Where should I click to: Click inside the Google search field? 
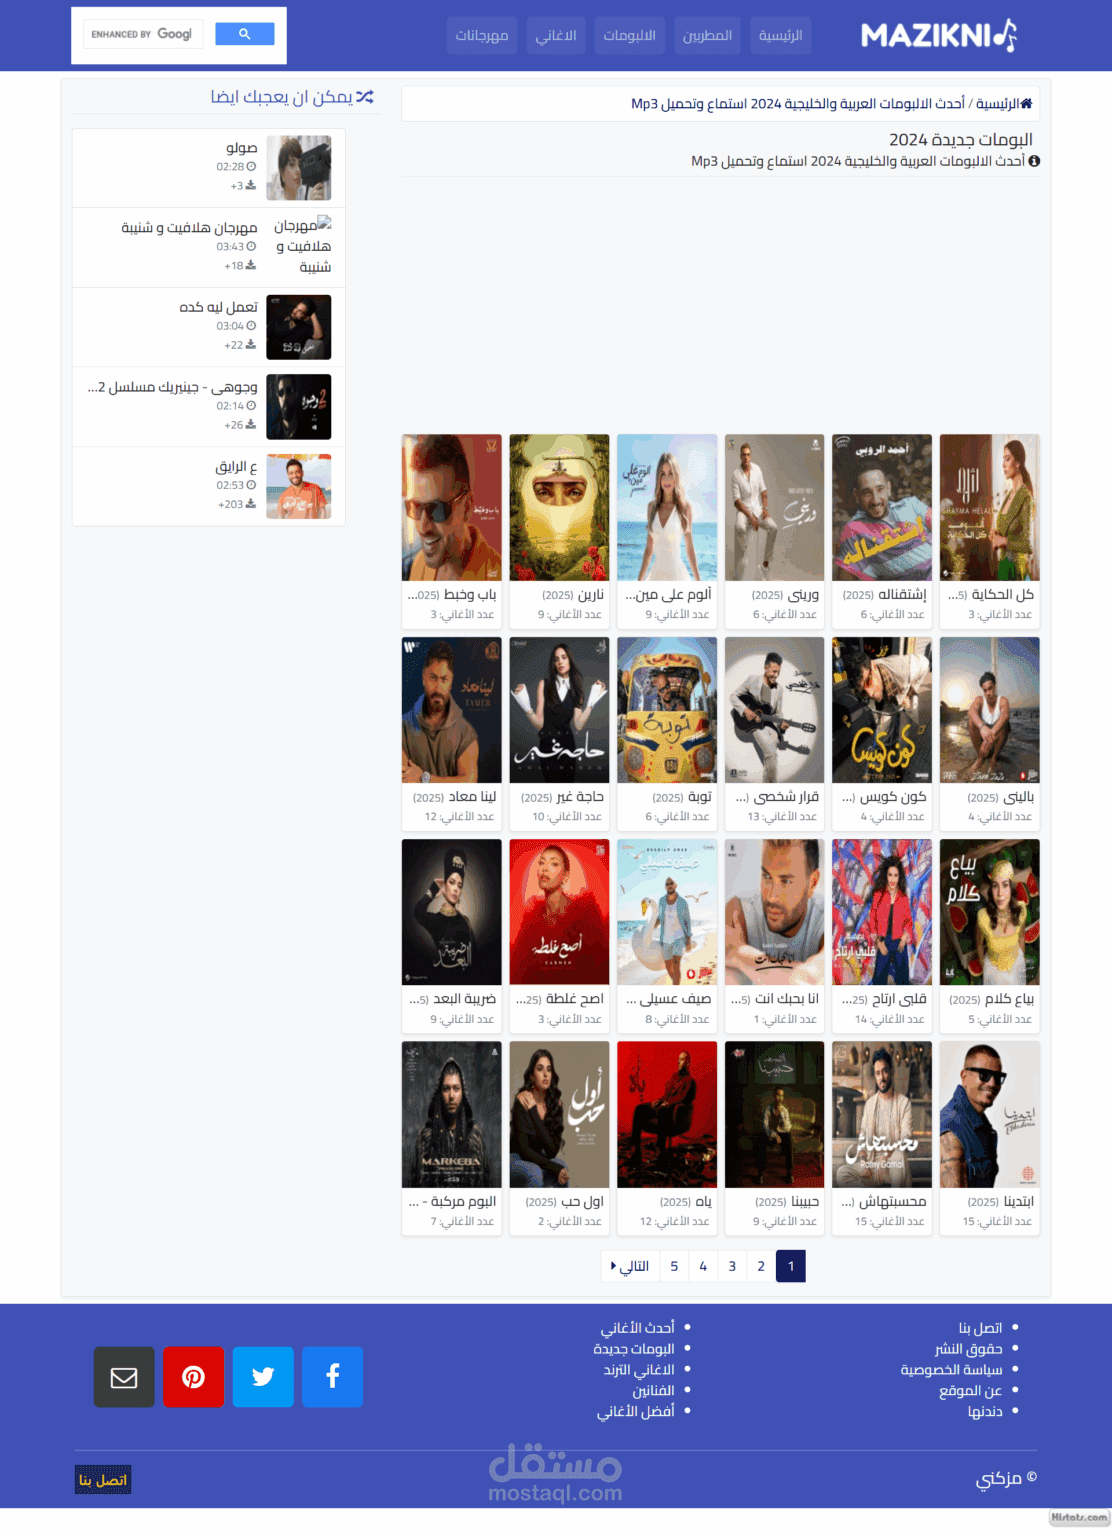coord(143,34)
